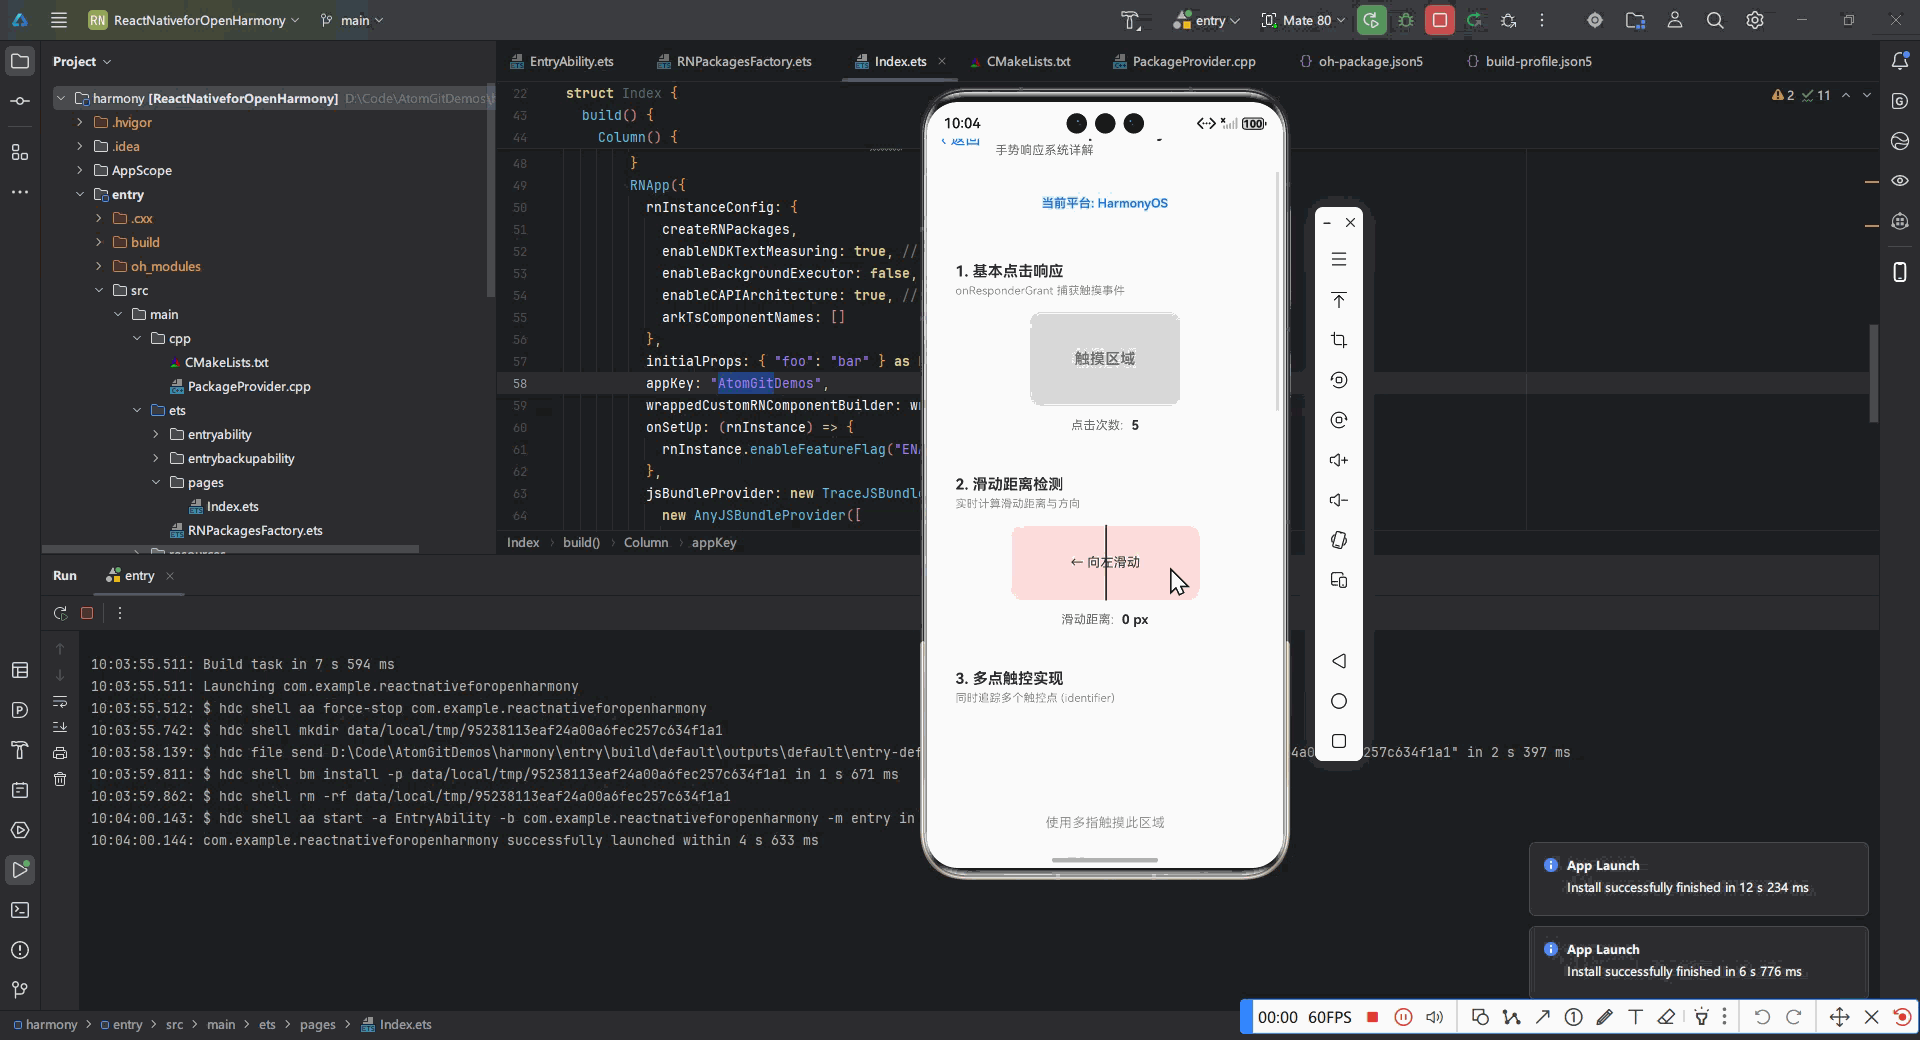Open Project view mode dropdown
The image size is (1920, 1040).
click(81, 61)
